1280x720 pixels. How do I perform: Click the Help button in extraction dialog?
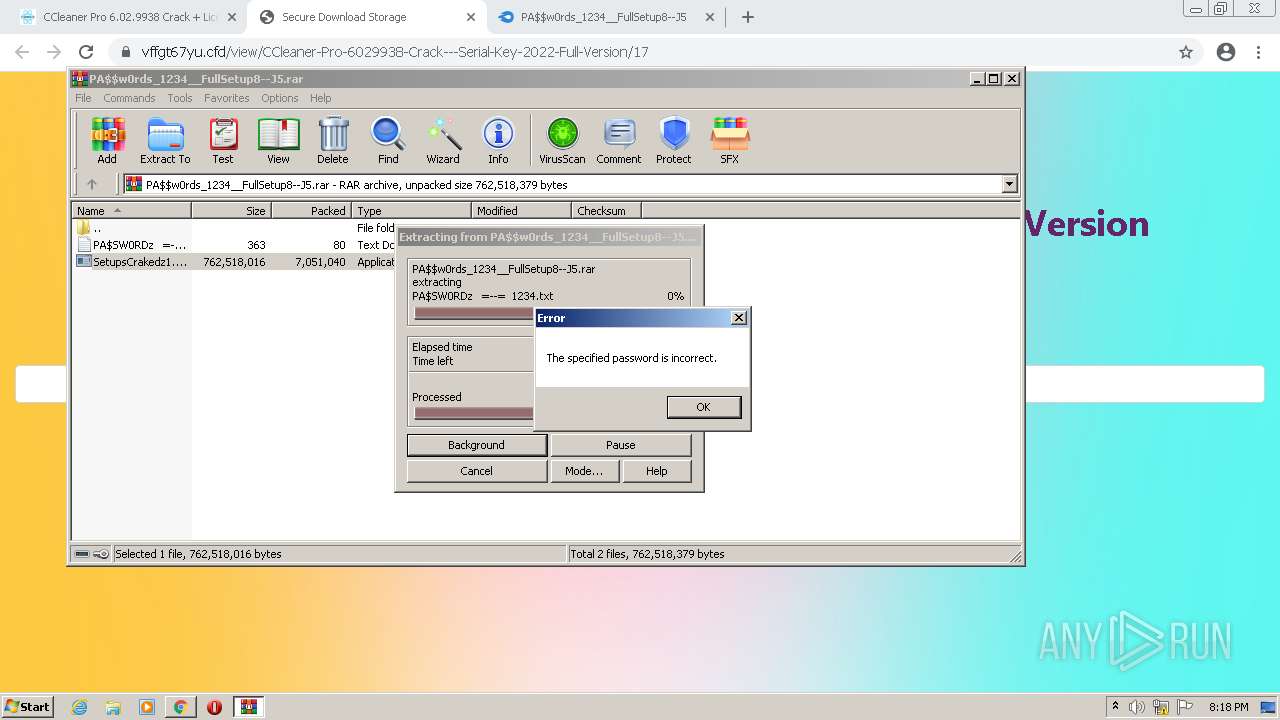[656, 471]
